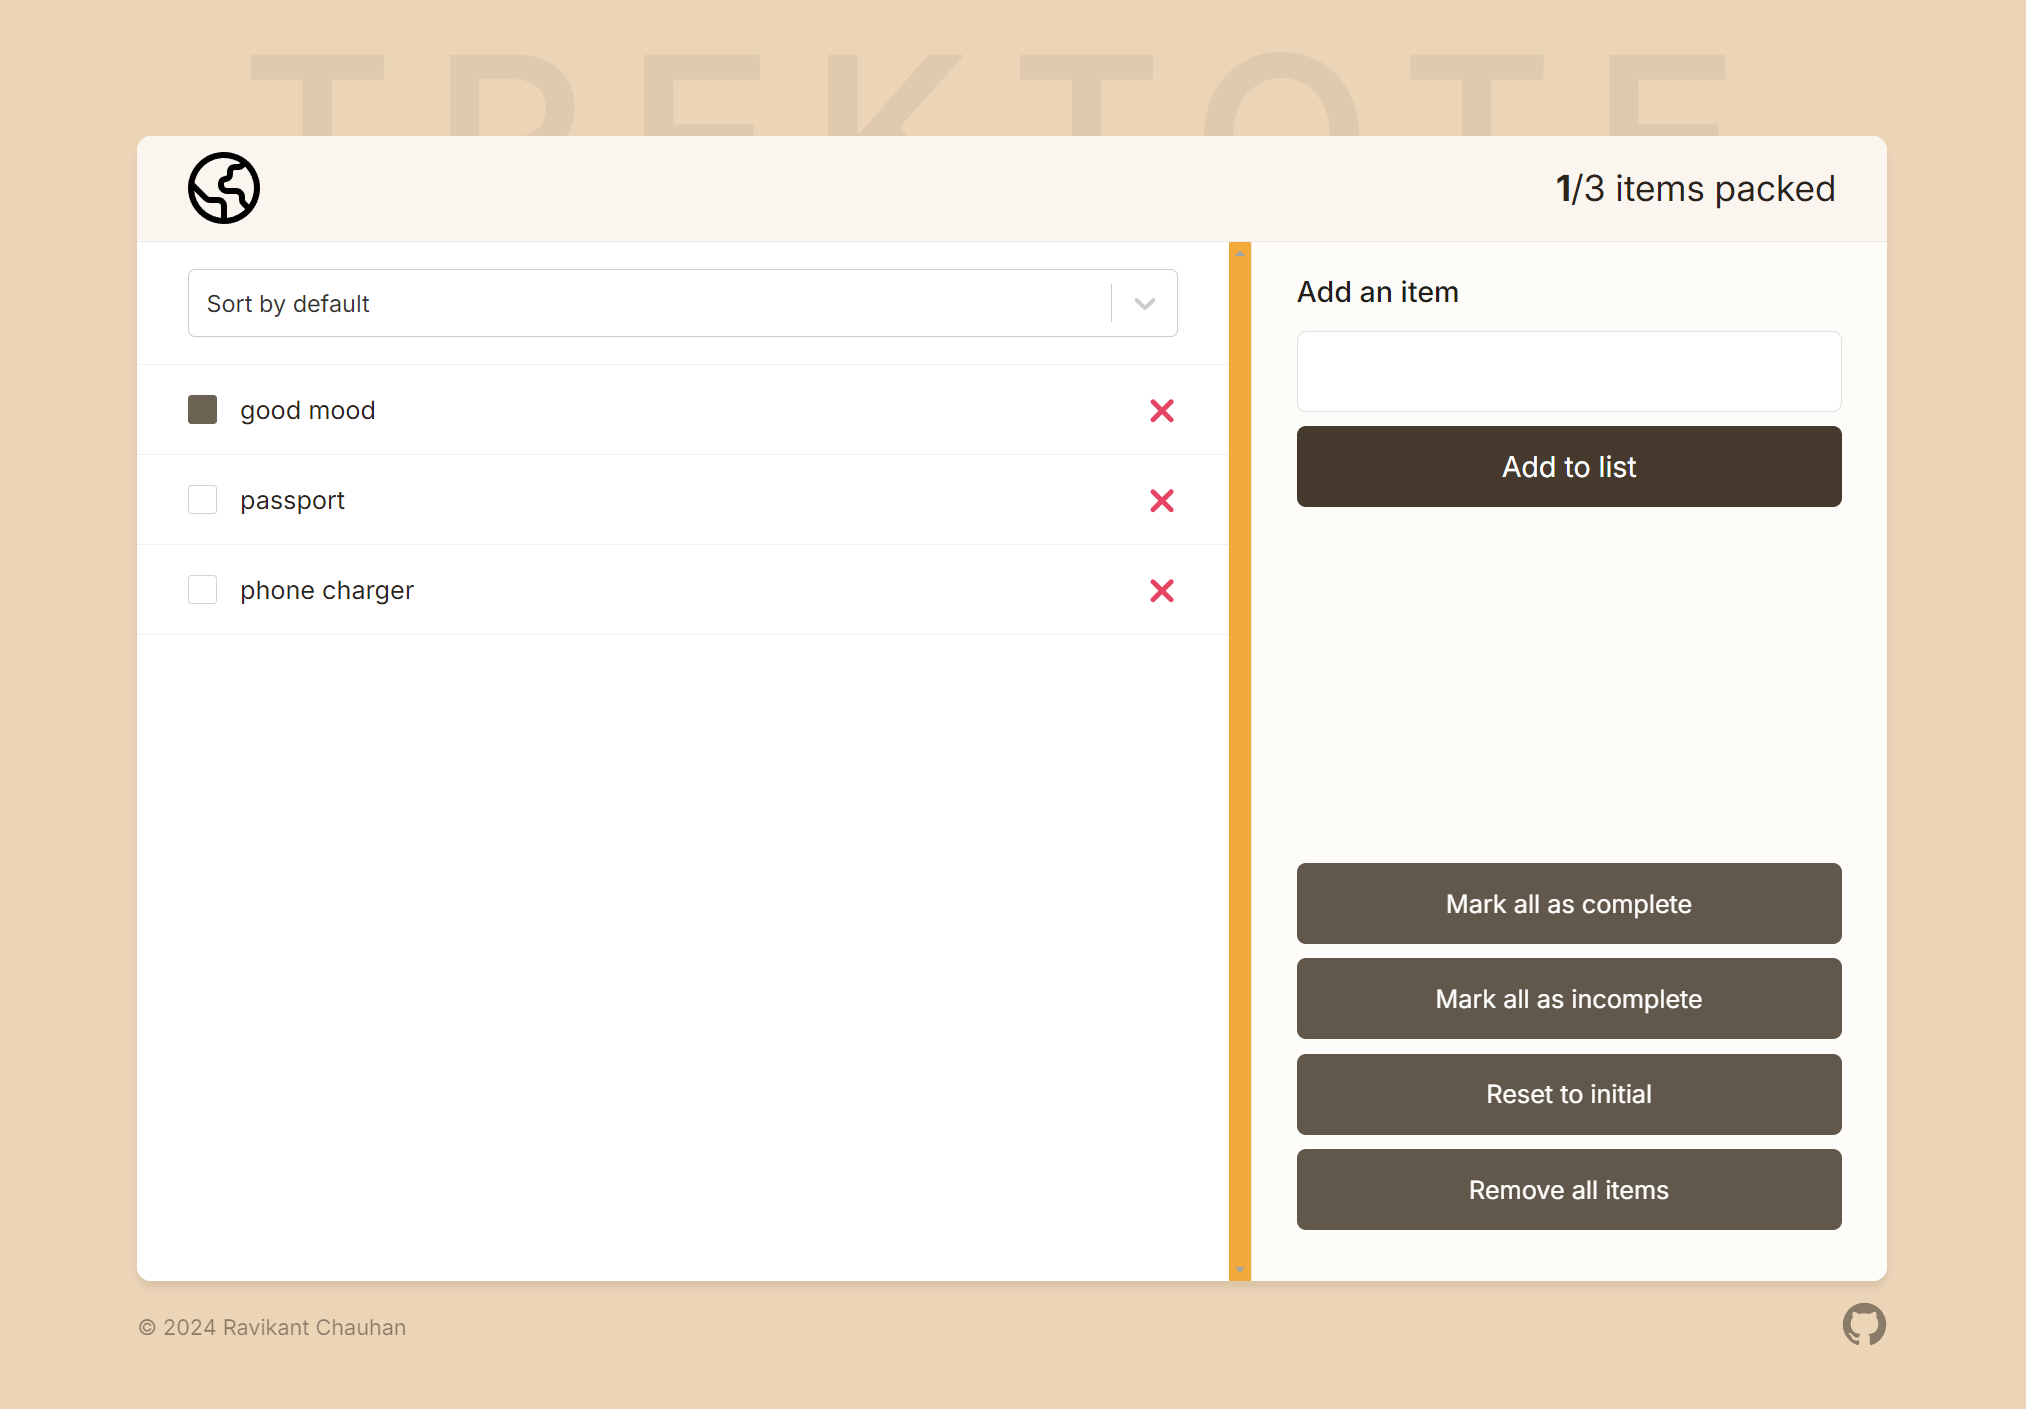Tick the phone charger checkbox
Screen dimensions: 2026x1409
point(203,590)
